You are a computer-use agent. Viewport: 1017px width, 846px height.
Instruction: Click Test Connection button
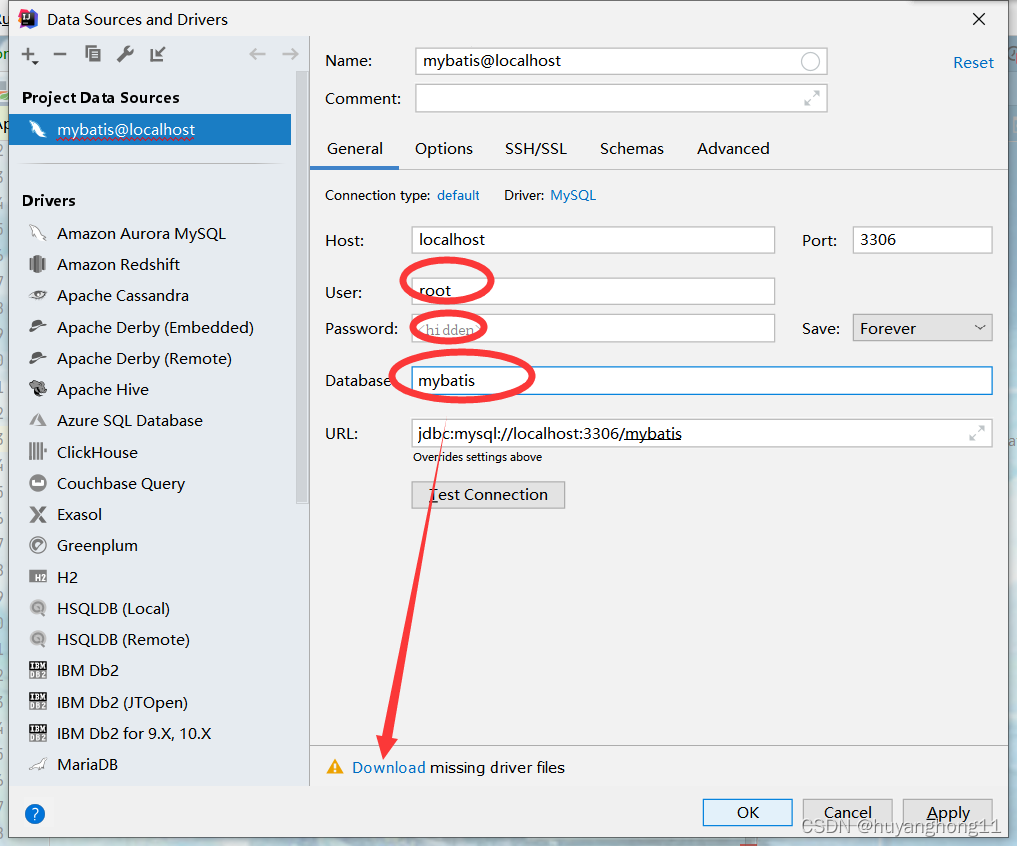pos(488,495)
